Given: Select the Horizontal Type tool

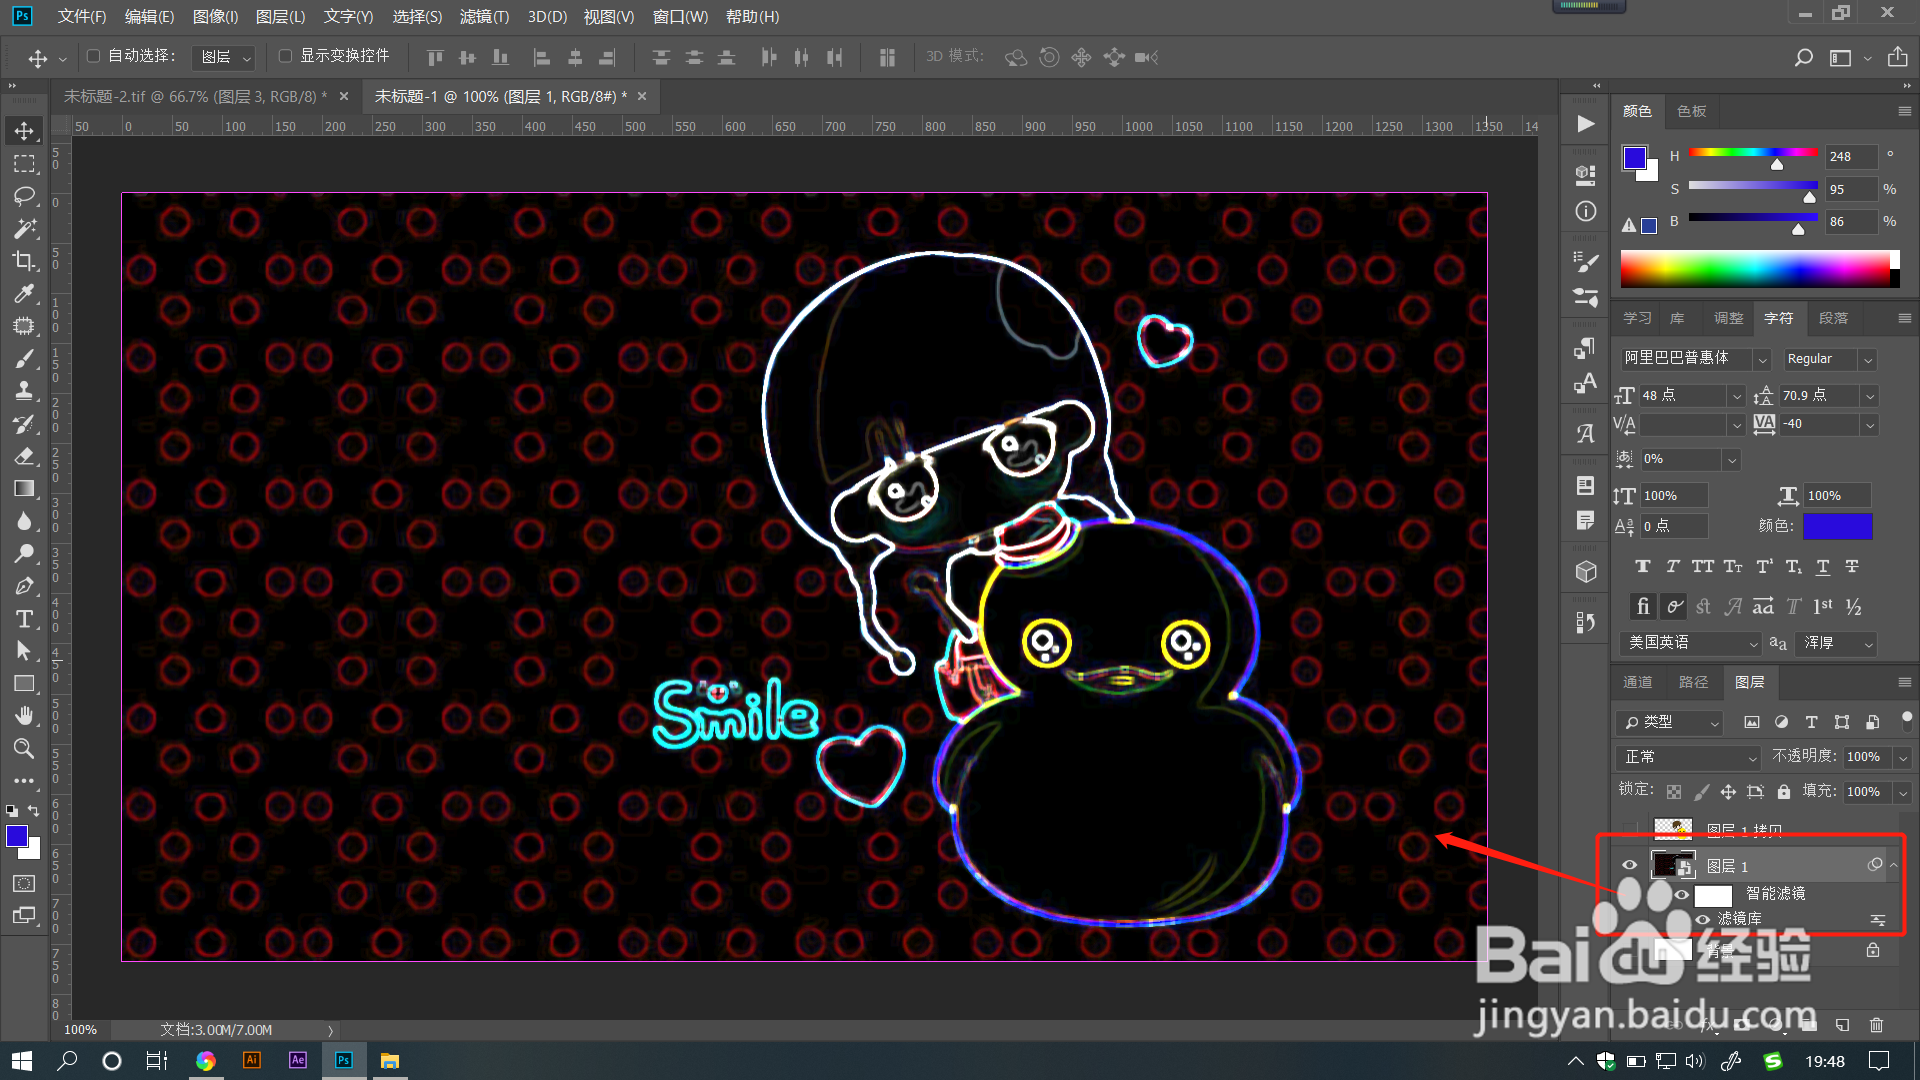Looking at the screenshot, I should (24, 619).
